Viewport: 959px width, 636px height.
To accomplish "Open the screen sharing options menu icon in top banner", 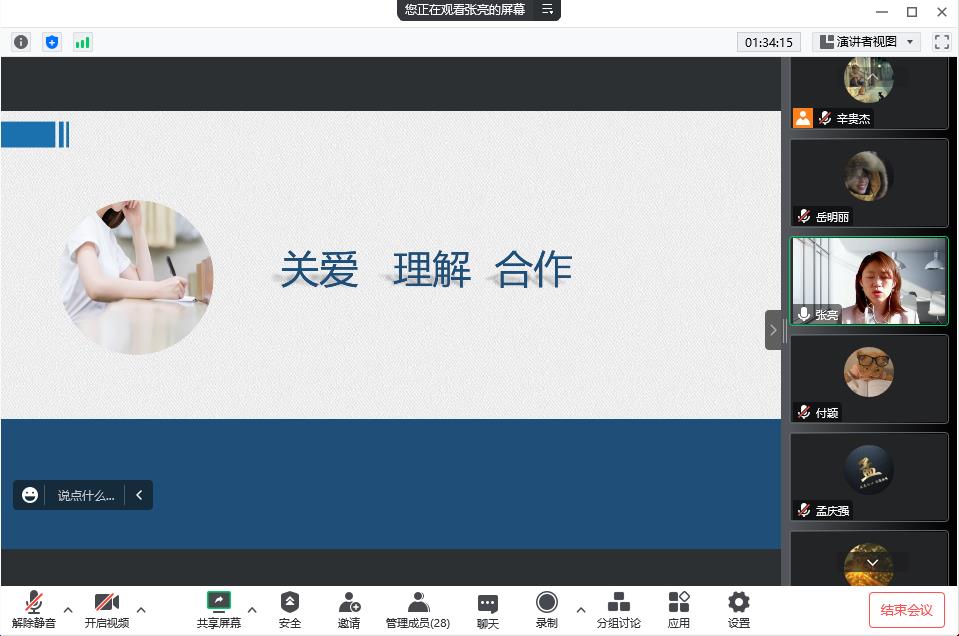I will pyautogui.click(x=547, y=9).
